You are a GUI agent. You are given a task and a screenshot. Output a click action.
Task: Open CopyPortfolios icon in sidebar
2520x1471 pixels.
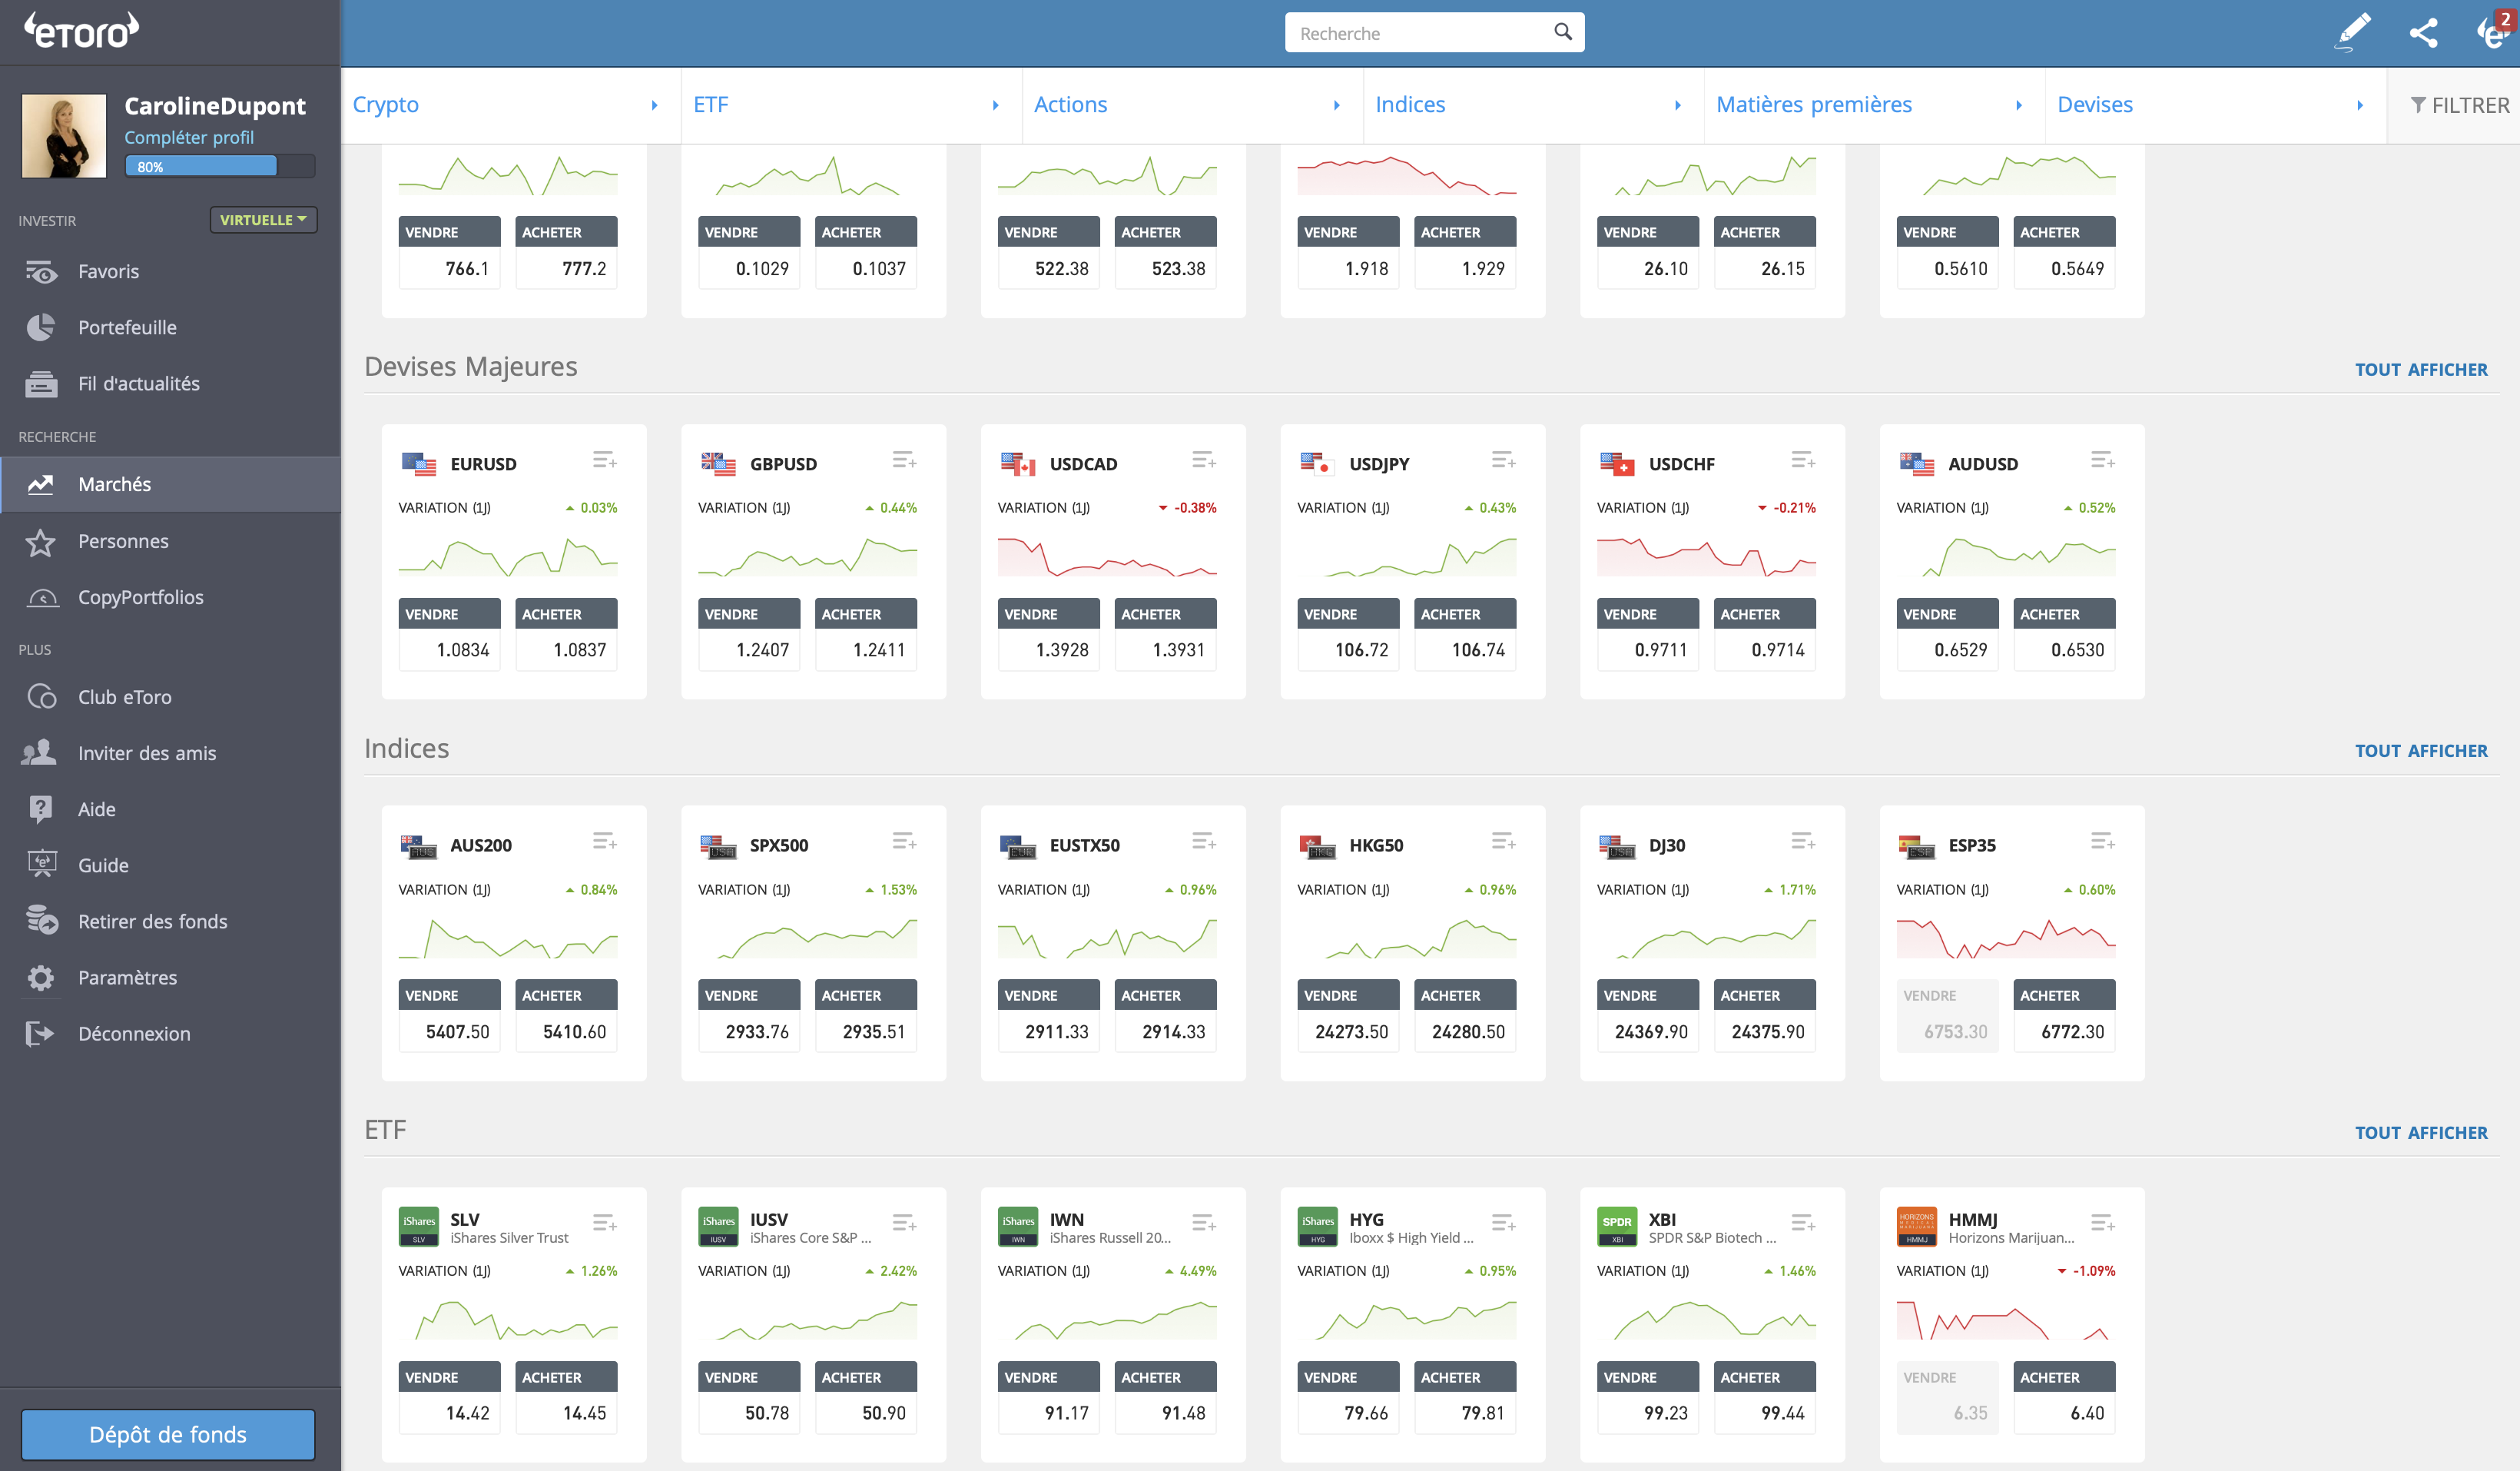point(41,597)
